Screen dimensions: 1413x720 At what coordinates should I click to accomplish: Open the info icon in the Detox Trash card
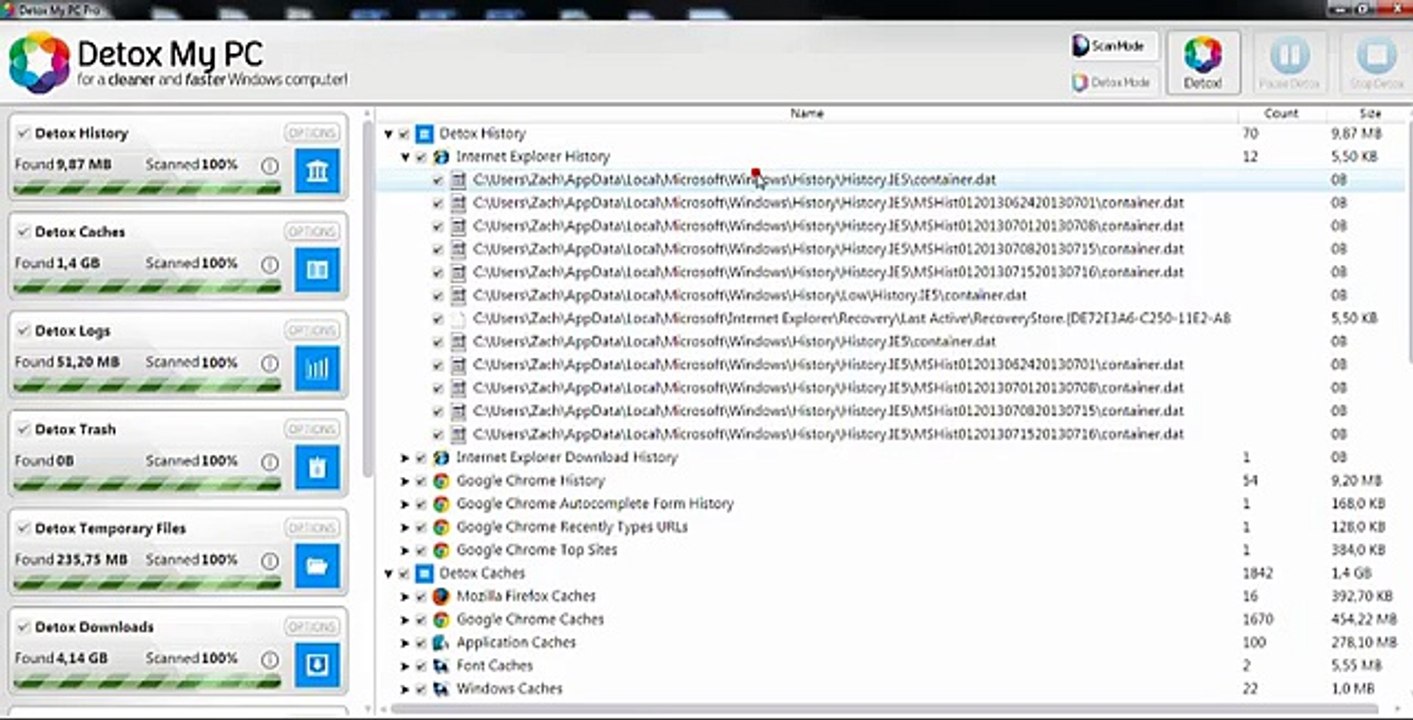coord(269,461)
